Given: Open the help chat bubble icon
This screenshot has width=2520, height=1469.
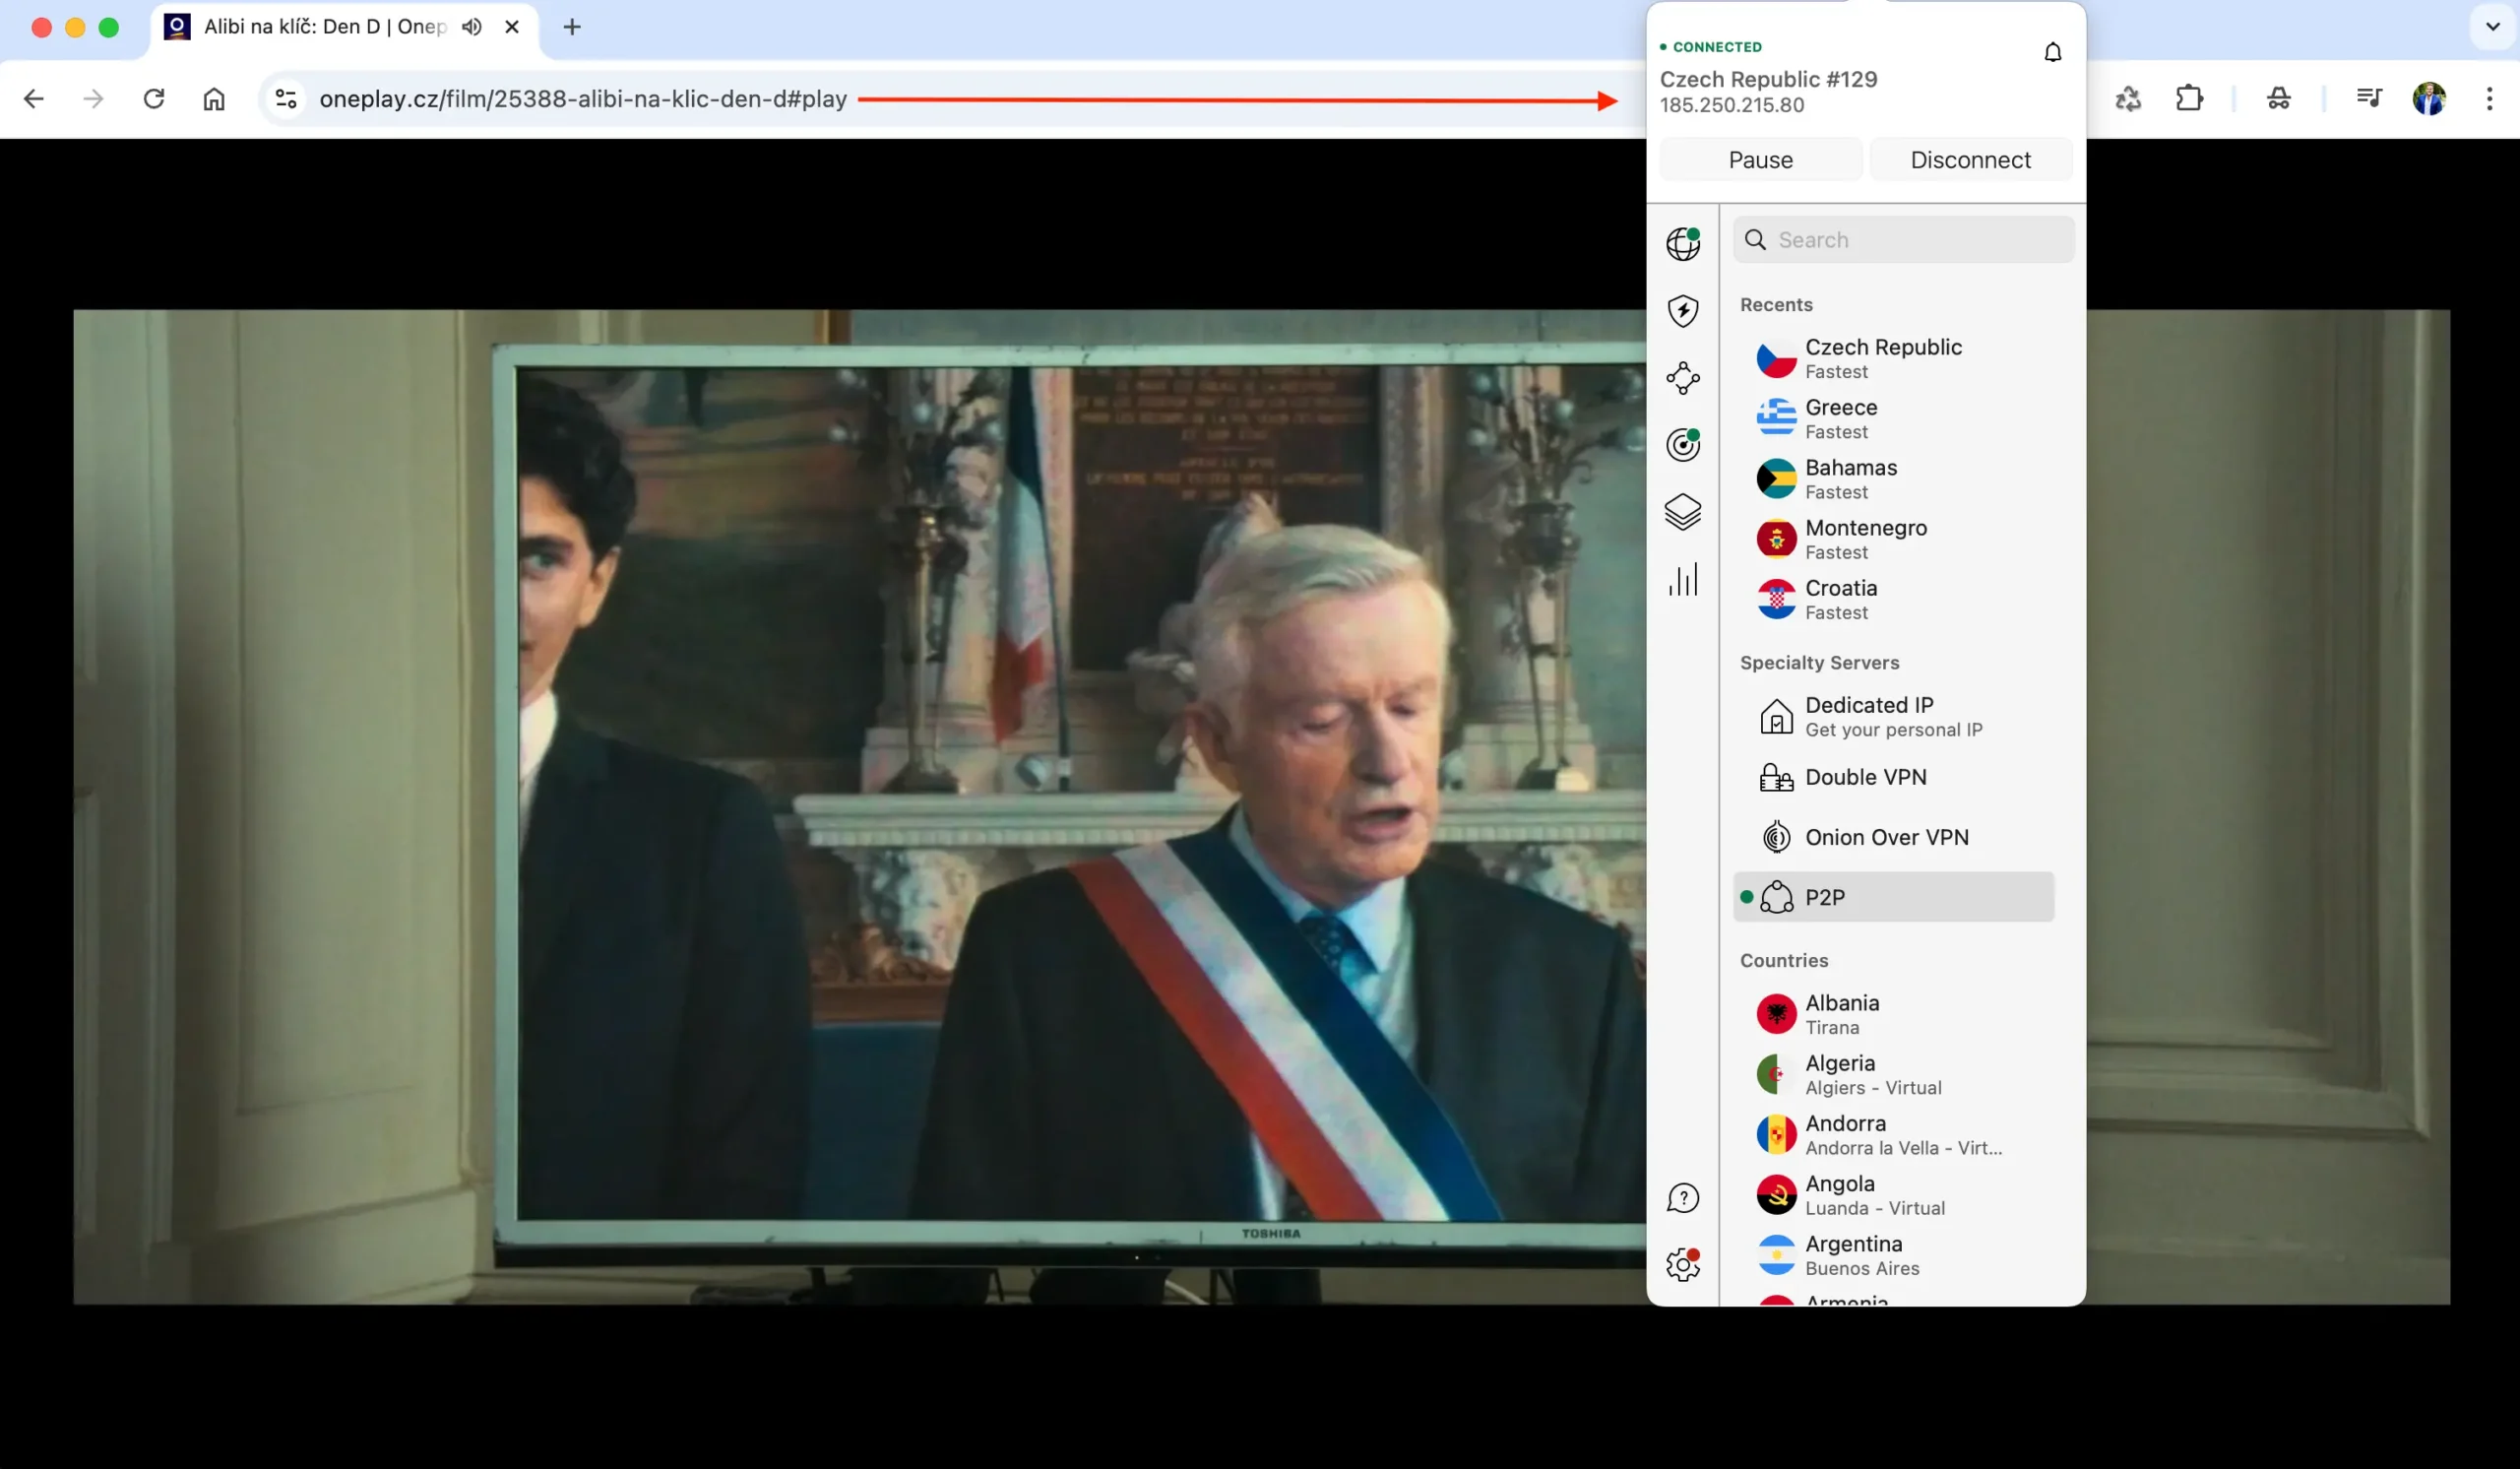Looking at the screenshot, I should pos(1683,1197).
